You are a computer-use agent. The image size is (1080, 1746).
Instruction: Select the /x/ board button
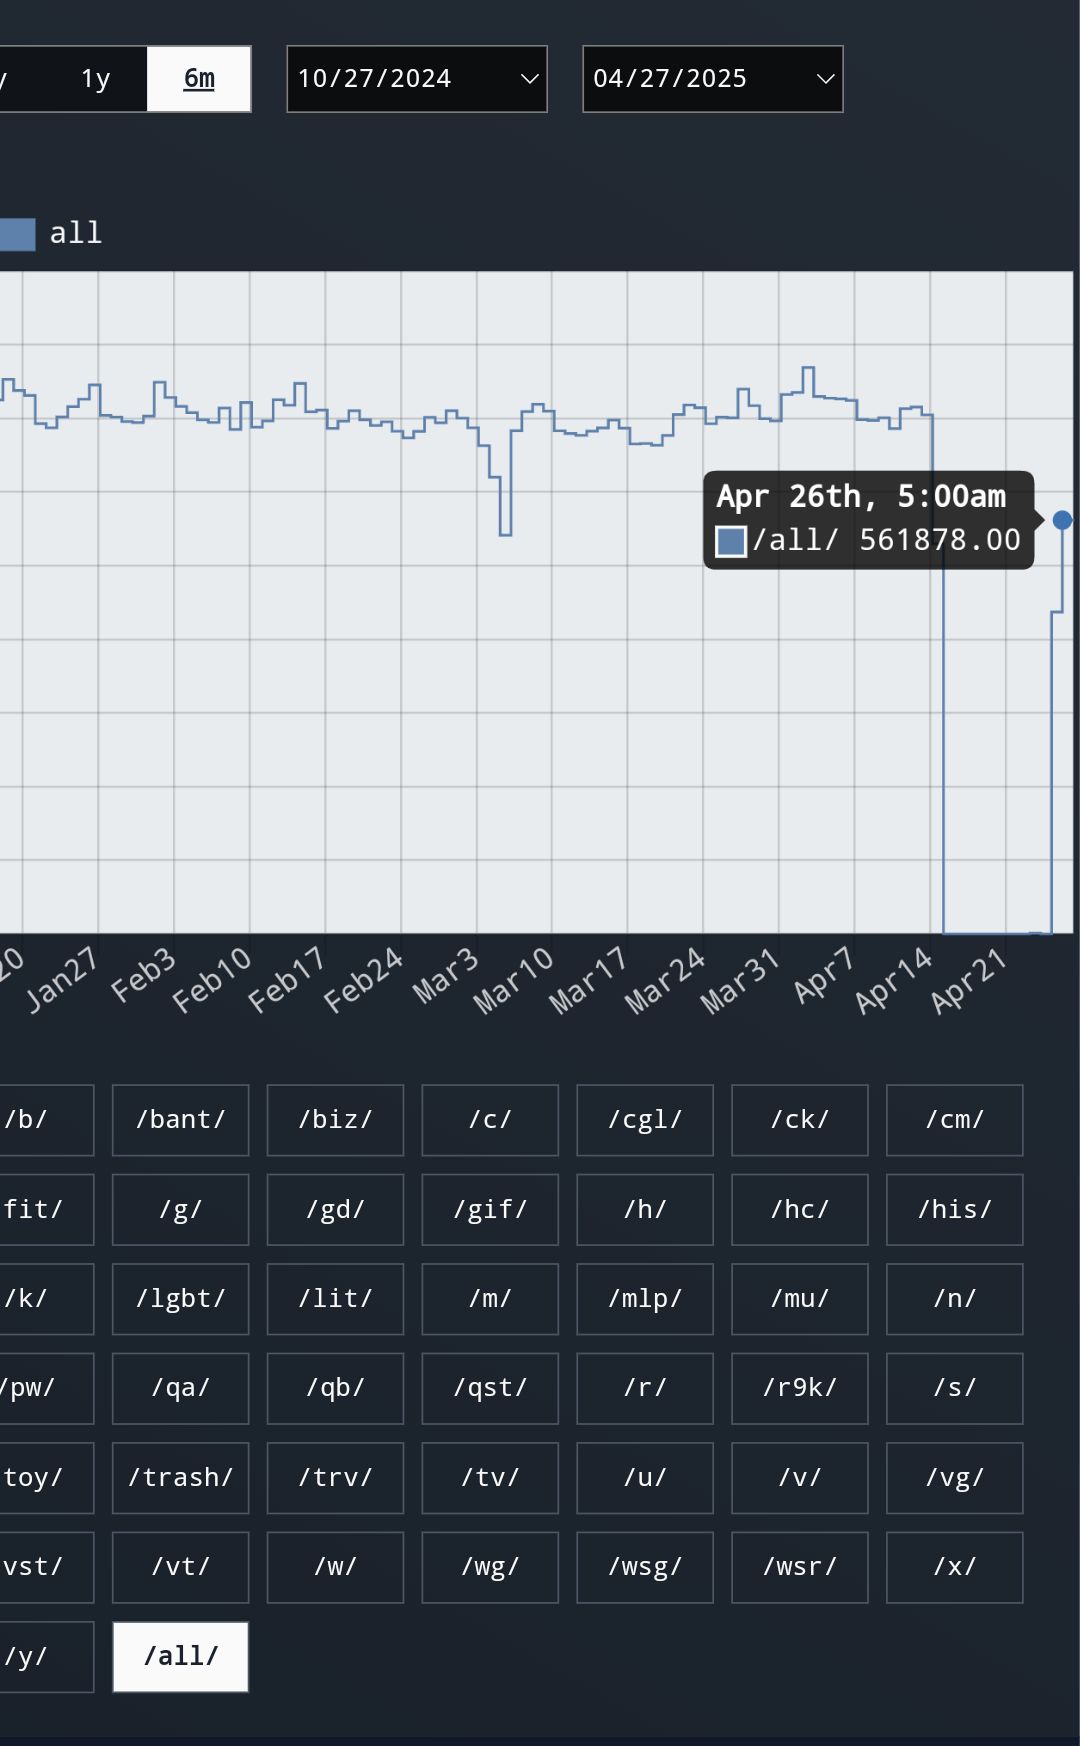coord(954,1566)
